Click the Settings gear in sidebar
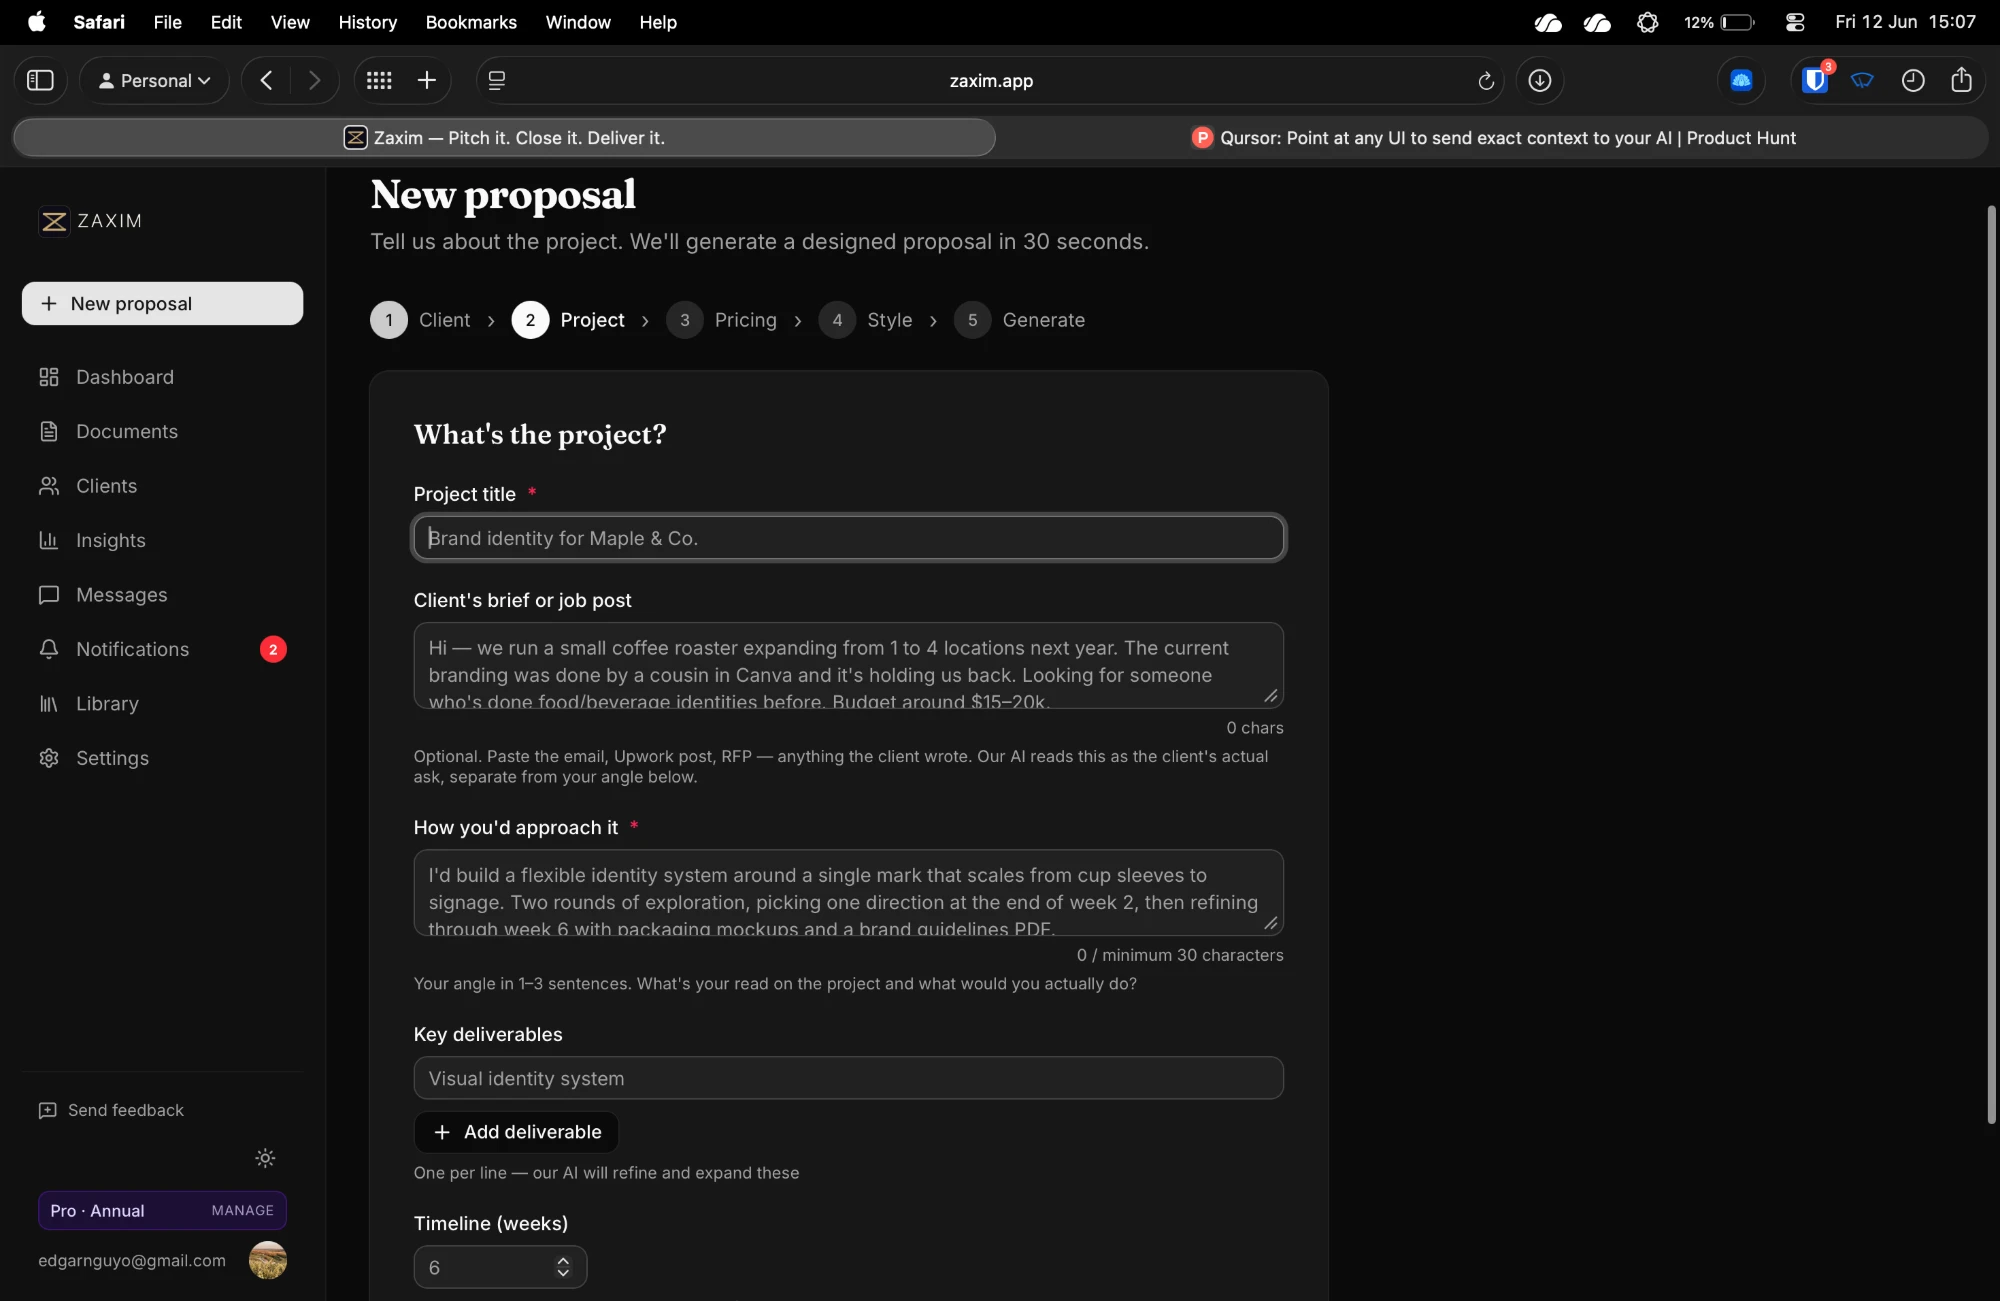This screenshot has width=2000, height=1301. (x=48, y=758)
